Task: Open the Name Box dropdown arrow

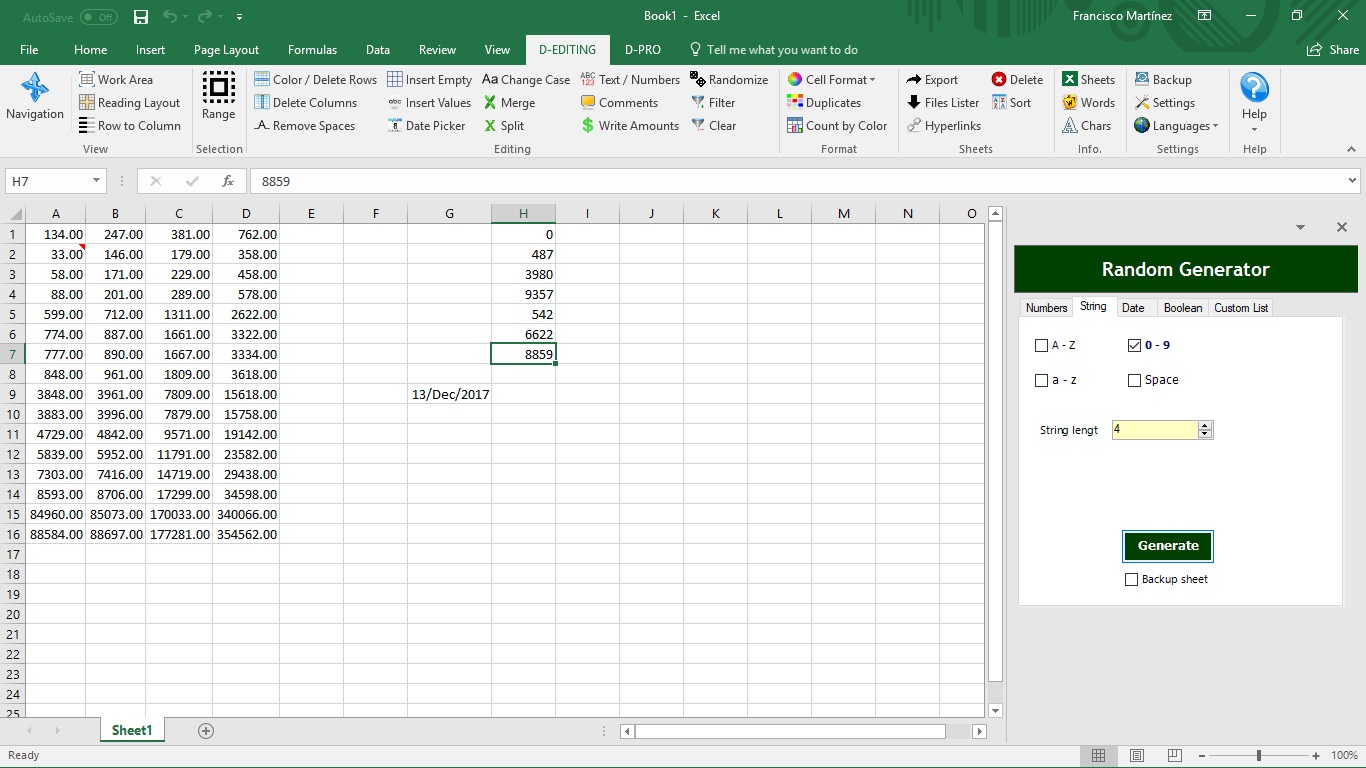Action: (x=97, y=181)
